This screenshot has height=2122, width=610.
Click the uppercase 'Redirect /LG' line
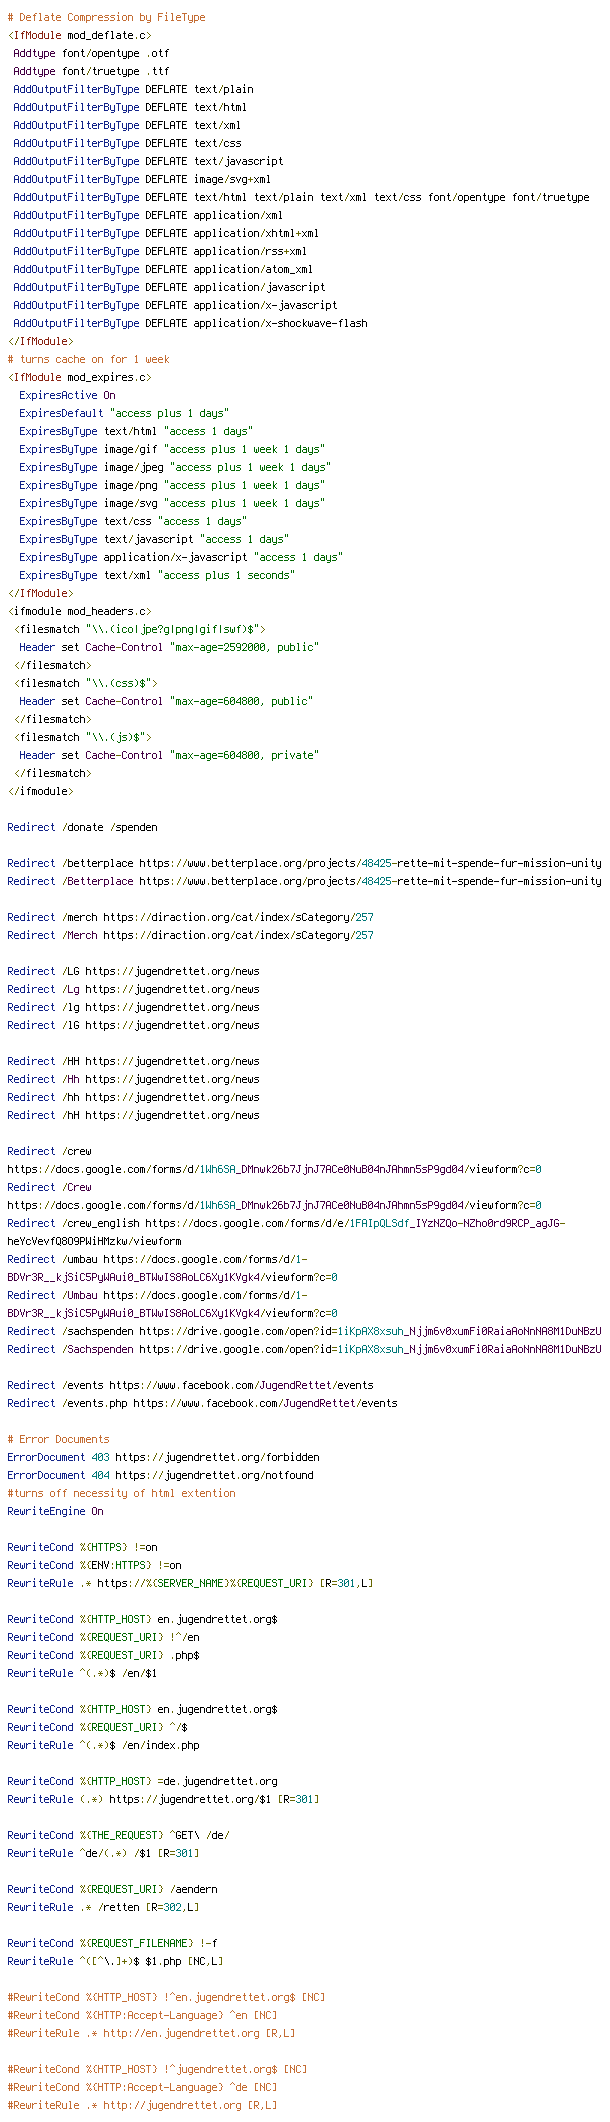click(x=133, y=972)
